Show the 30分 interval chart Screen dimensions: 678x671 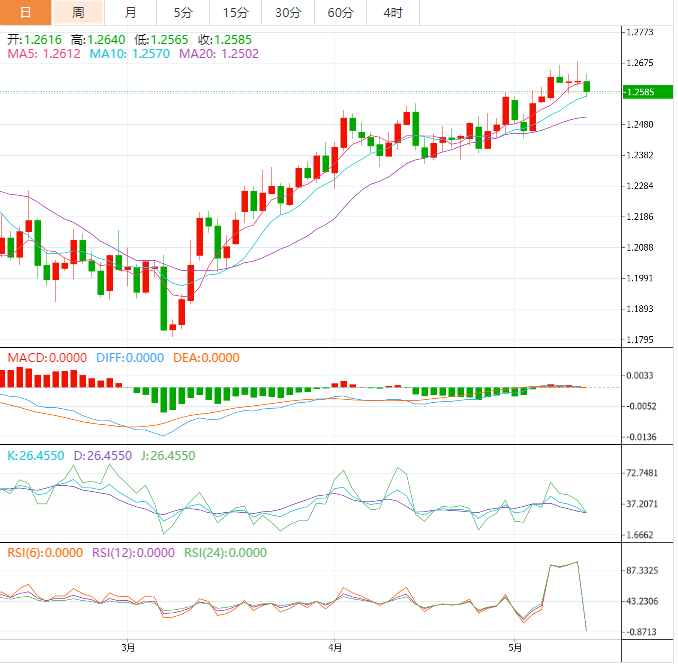pyautogui.click(x=287, y=13)
